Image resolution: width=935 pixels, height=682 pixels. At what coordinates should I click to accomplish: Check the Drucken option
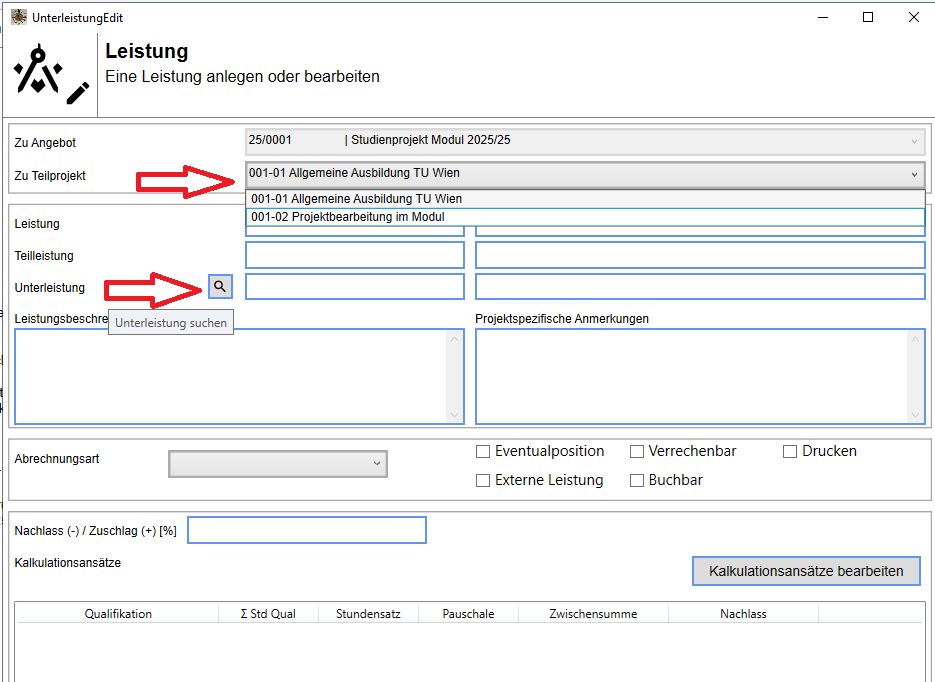[790, 451]
